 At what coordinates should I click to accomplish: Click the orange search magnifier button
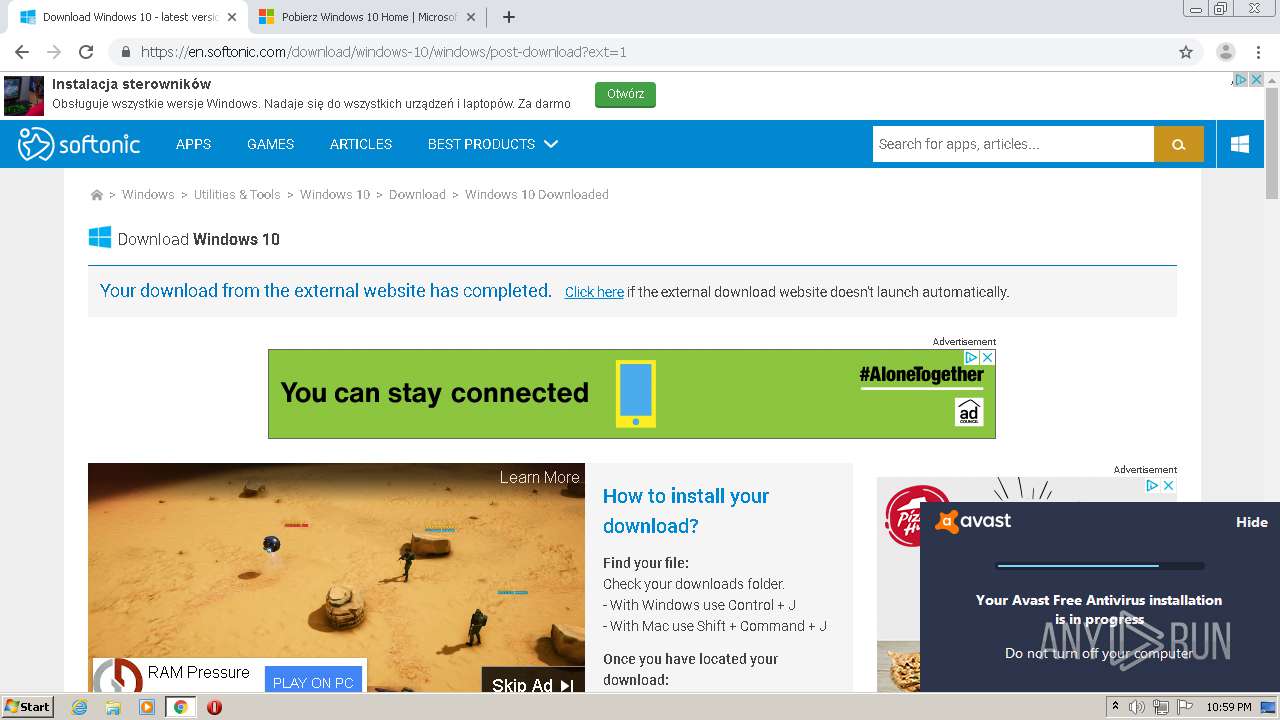pyautogui.click(x=1179, y=144)
